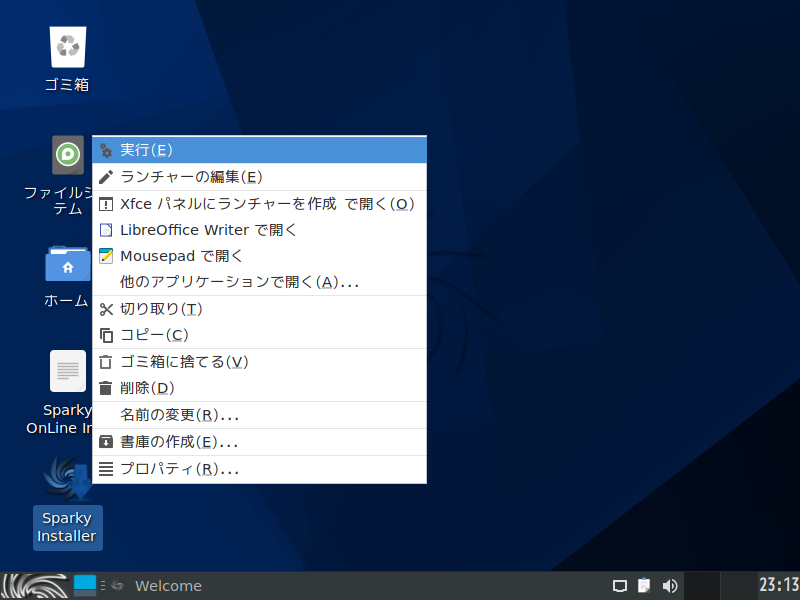Select 名前の変更(R)... rename entry

coord(259,415)
